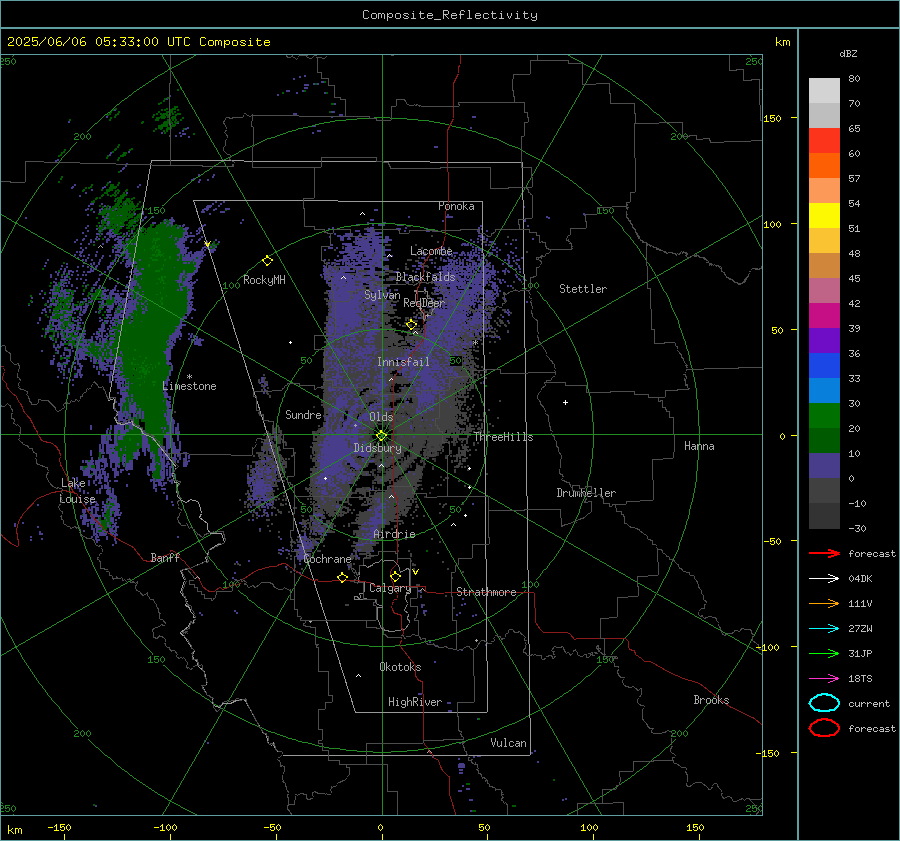Click the HighRiver city label
This screenshot has width=900, height=841.
point(414,702)
